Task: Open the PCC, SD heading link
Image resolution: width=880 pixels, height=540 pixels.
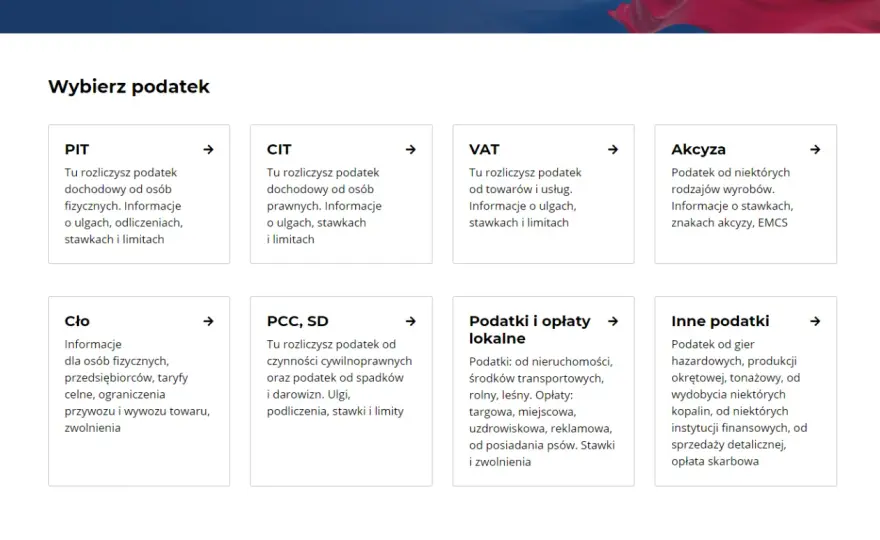Action: 297,321
